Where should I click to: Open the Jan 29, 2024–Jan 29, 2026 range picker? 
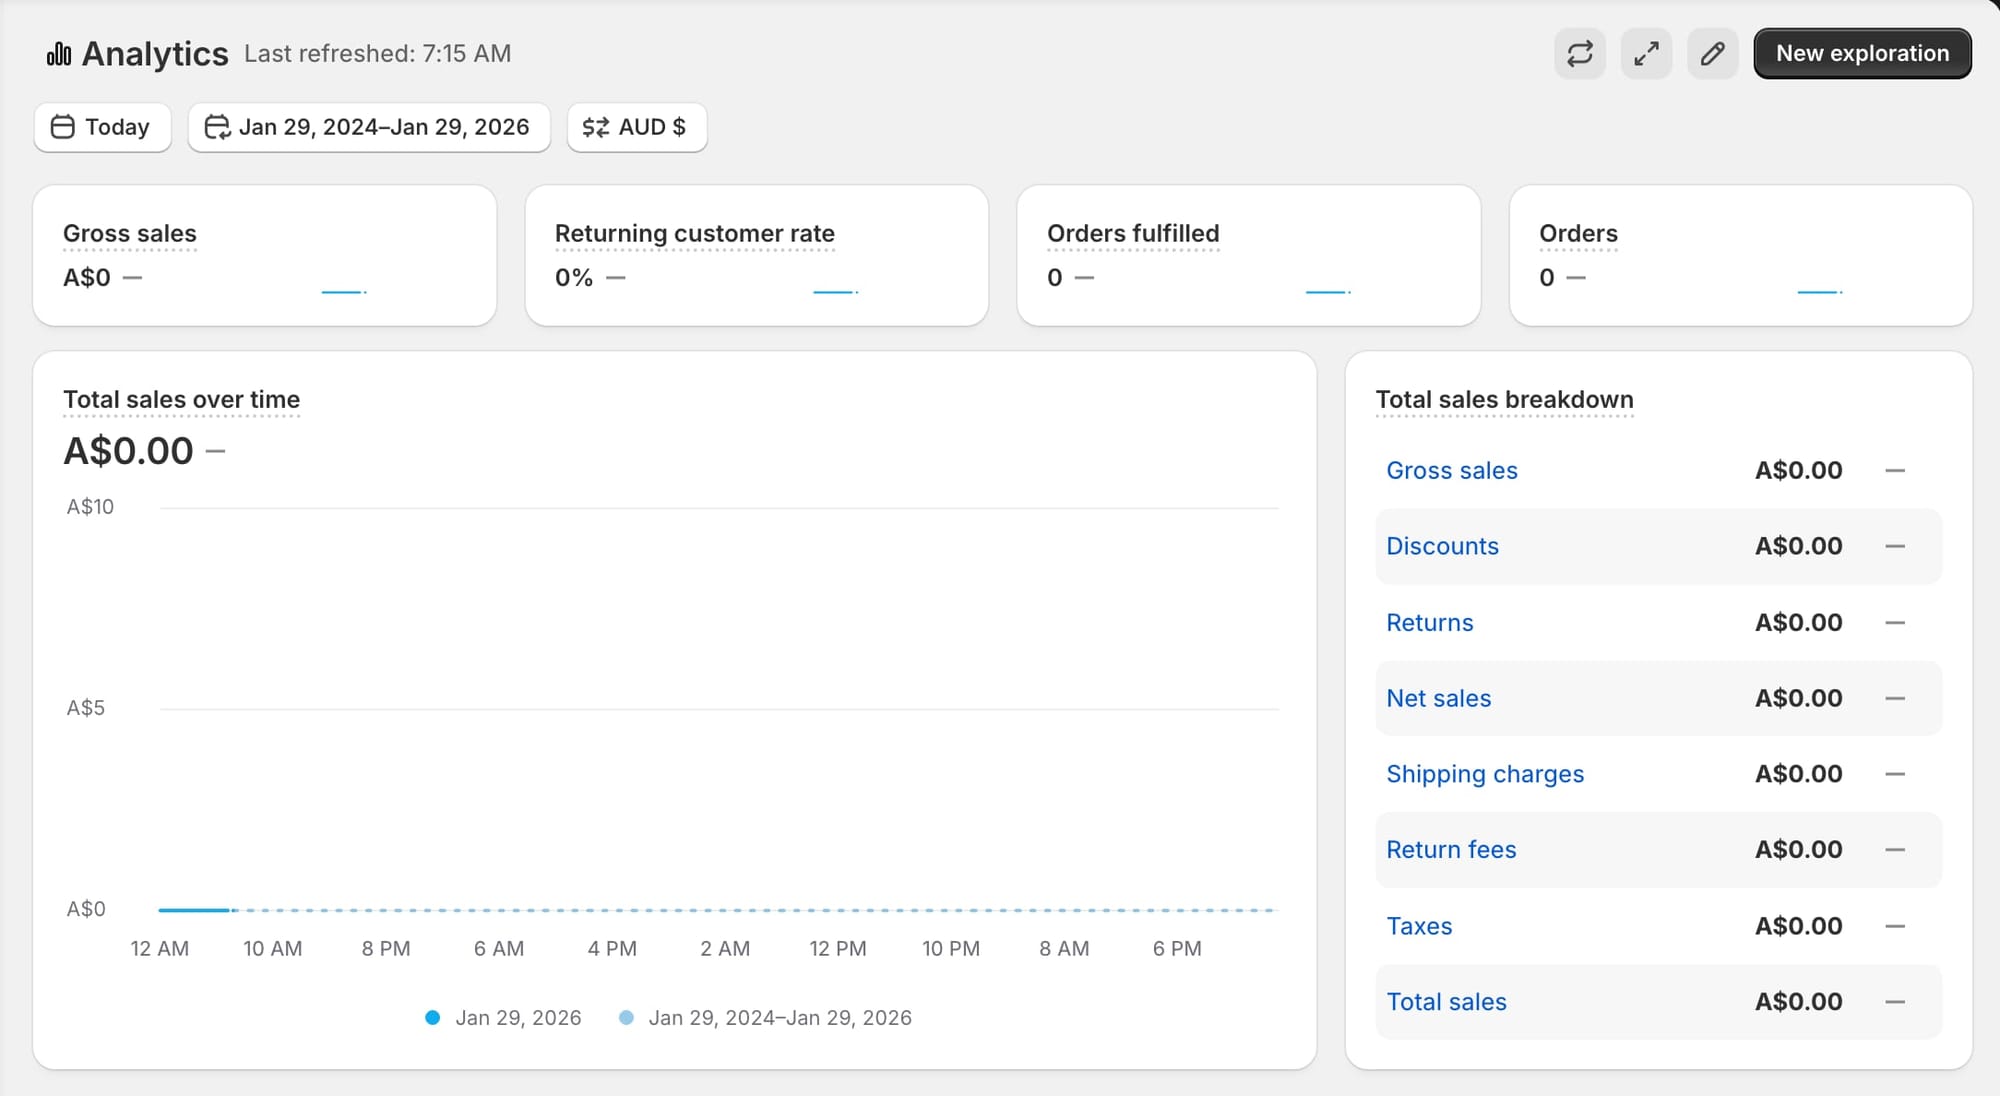coord(368,127)
